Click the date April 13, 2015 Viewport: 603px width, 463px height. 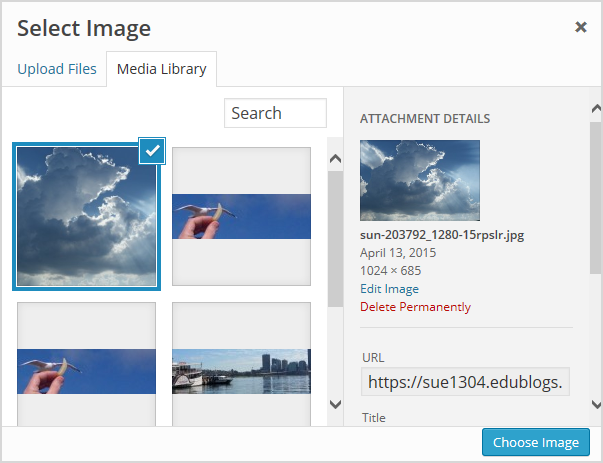click(x=398, y=253)
